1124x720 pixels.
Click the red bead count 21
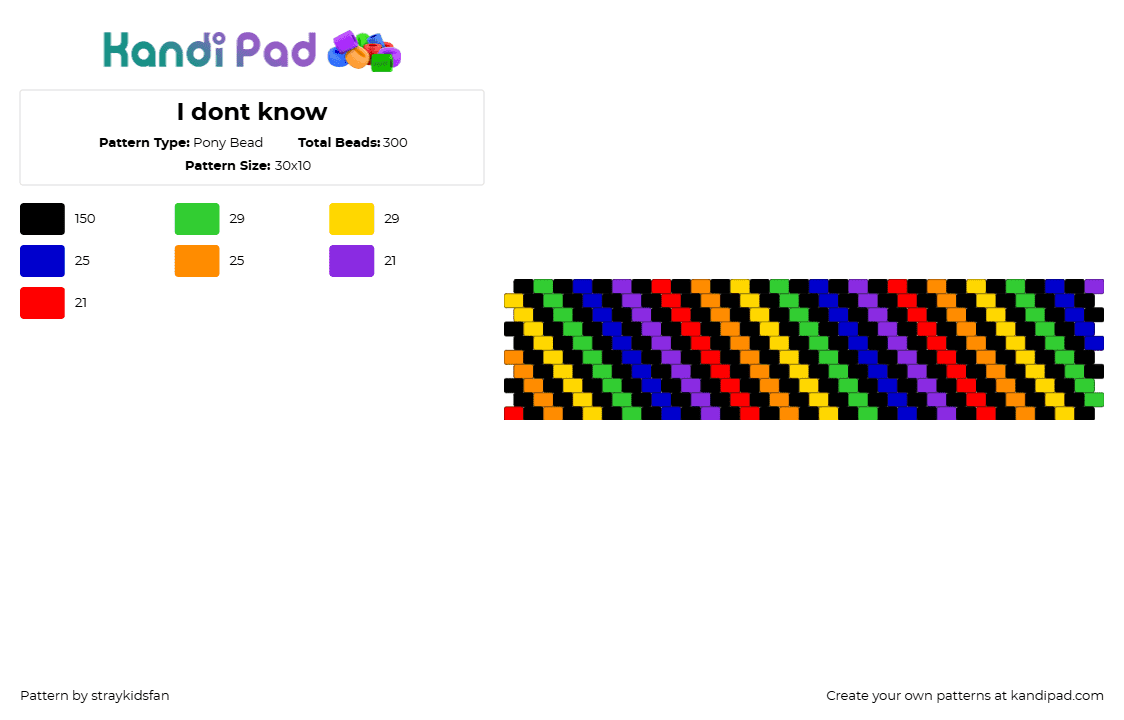click(81, 303)
